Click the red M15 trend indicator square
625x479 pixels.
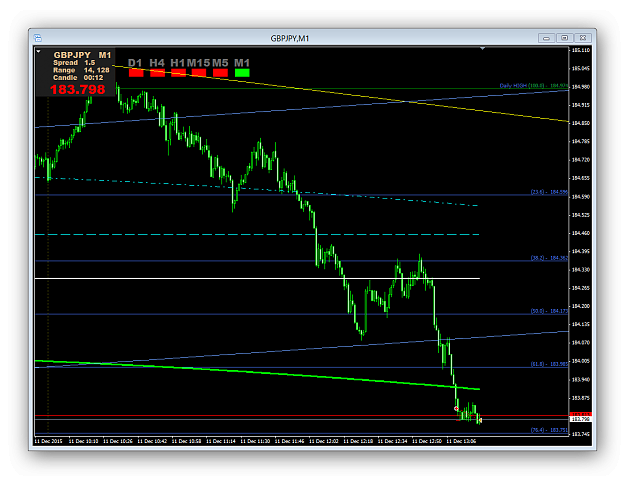click(x=199, y=73)
